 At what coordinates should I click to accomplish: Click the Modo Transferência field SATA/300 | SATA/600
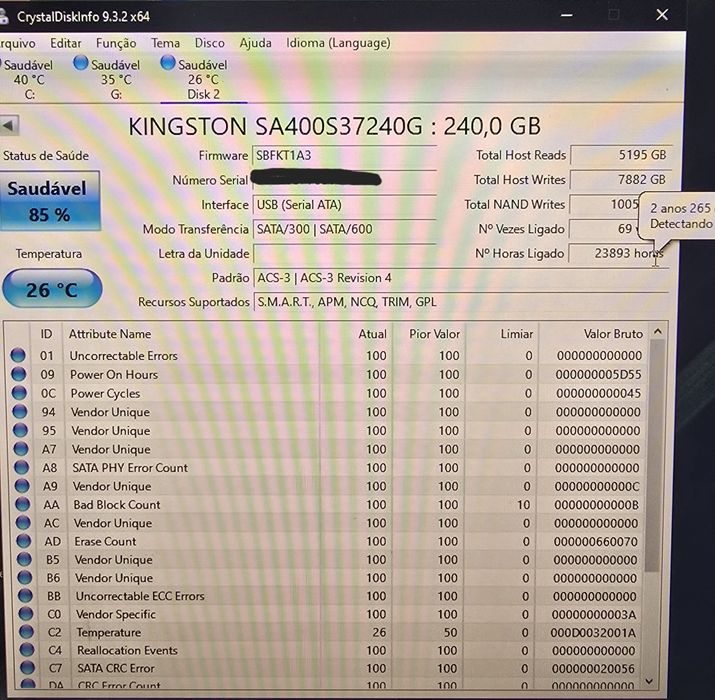click(x=345, y=229)
